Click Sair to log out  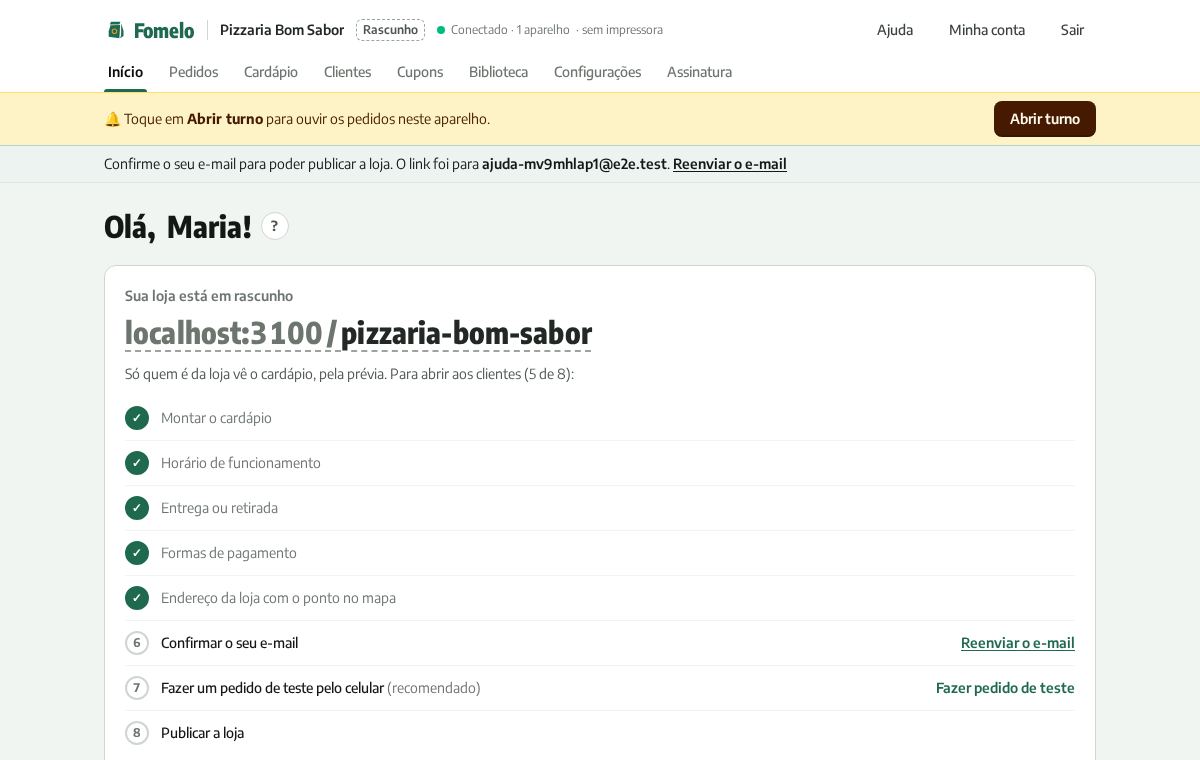(x=1072, y=30)
